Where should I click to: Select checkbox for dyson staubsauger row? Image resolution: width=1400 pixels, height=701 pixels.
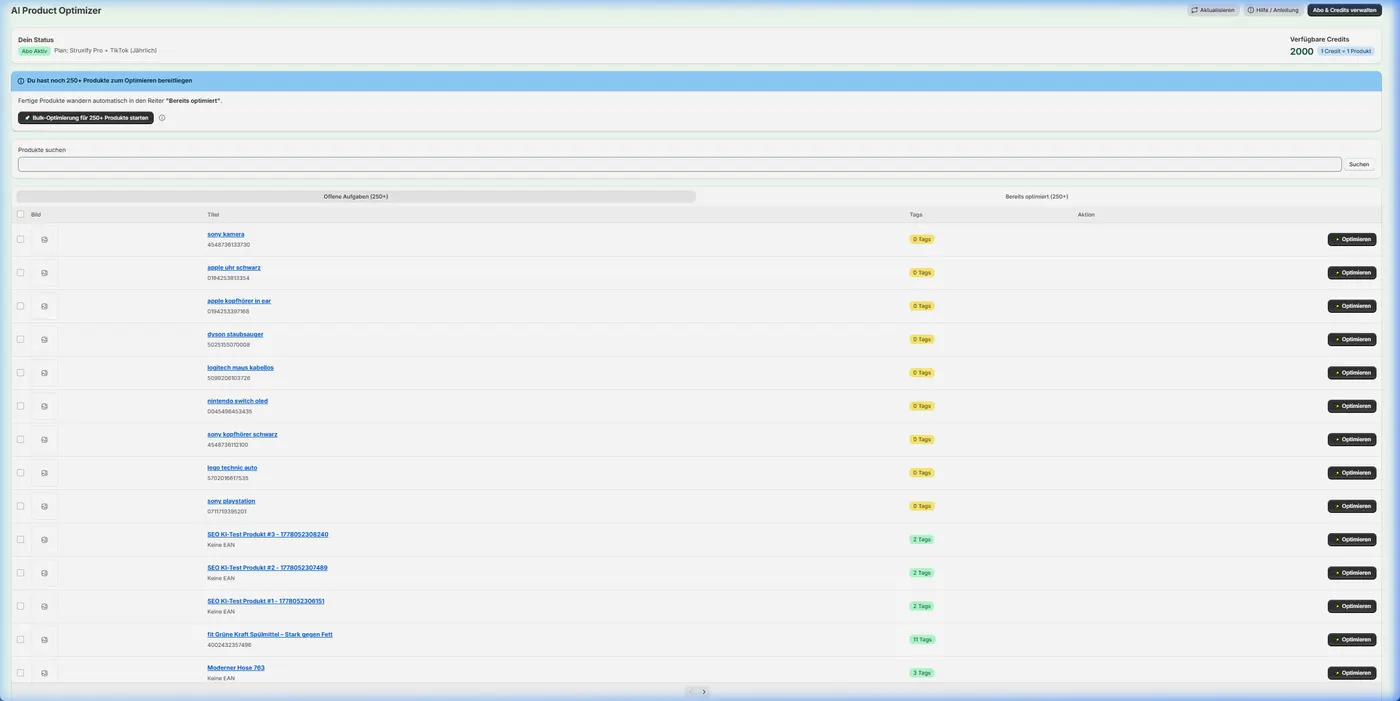pos(20,339)
